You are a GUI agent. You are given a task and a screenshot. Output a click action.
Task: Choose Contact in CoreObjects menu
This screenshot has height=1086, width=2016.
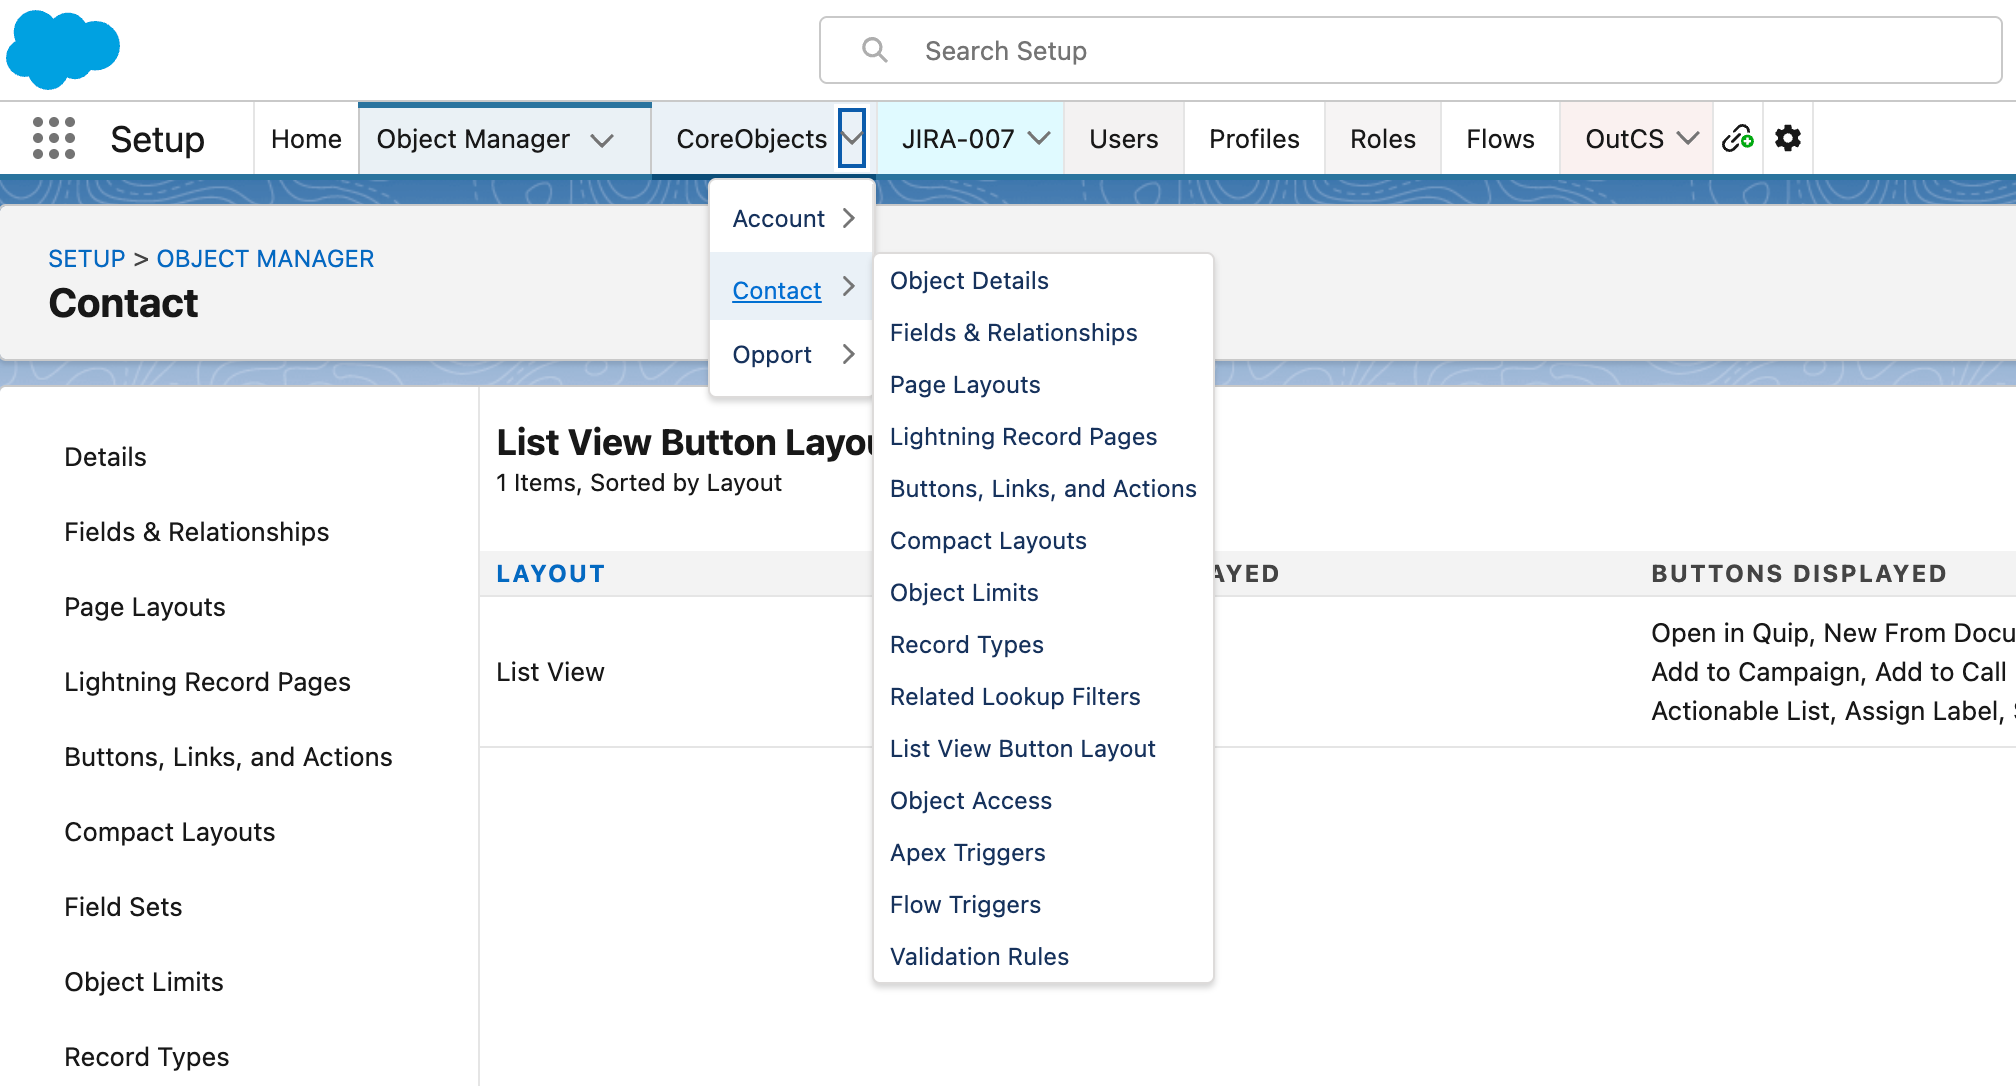(776, 291)
